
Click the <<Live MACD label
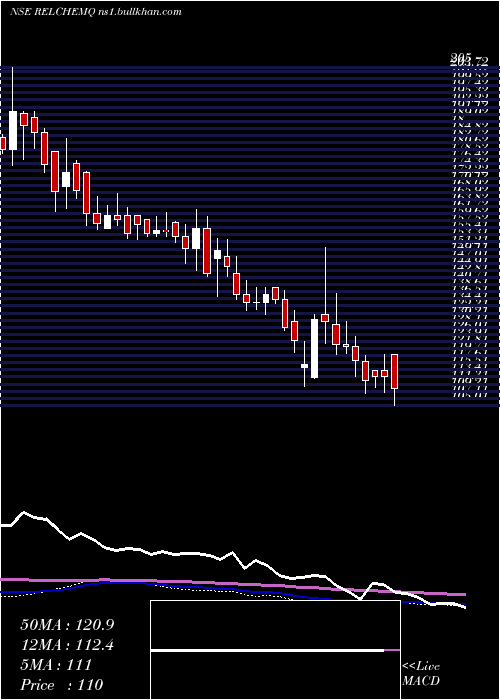(421, 674)
